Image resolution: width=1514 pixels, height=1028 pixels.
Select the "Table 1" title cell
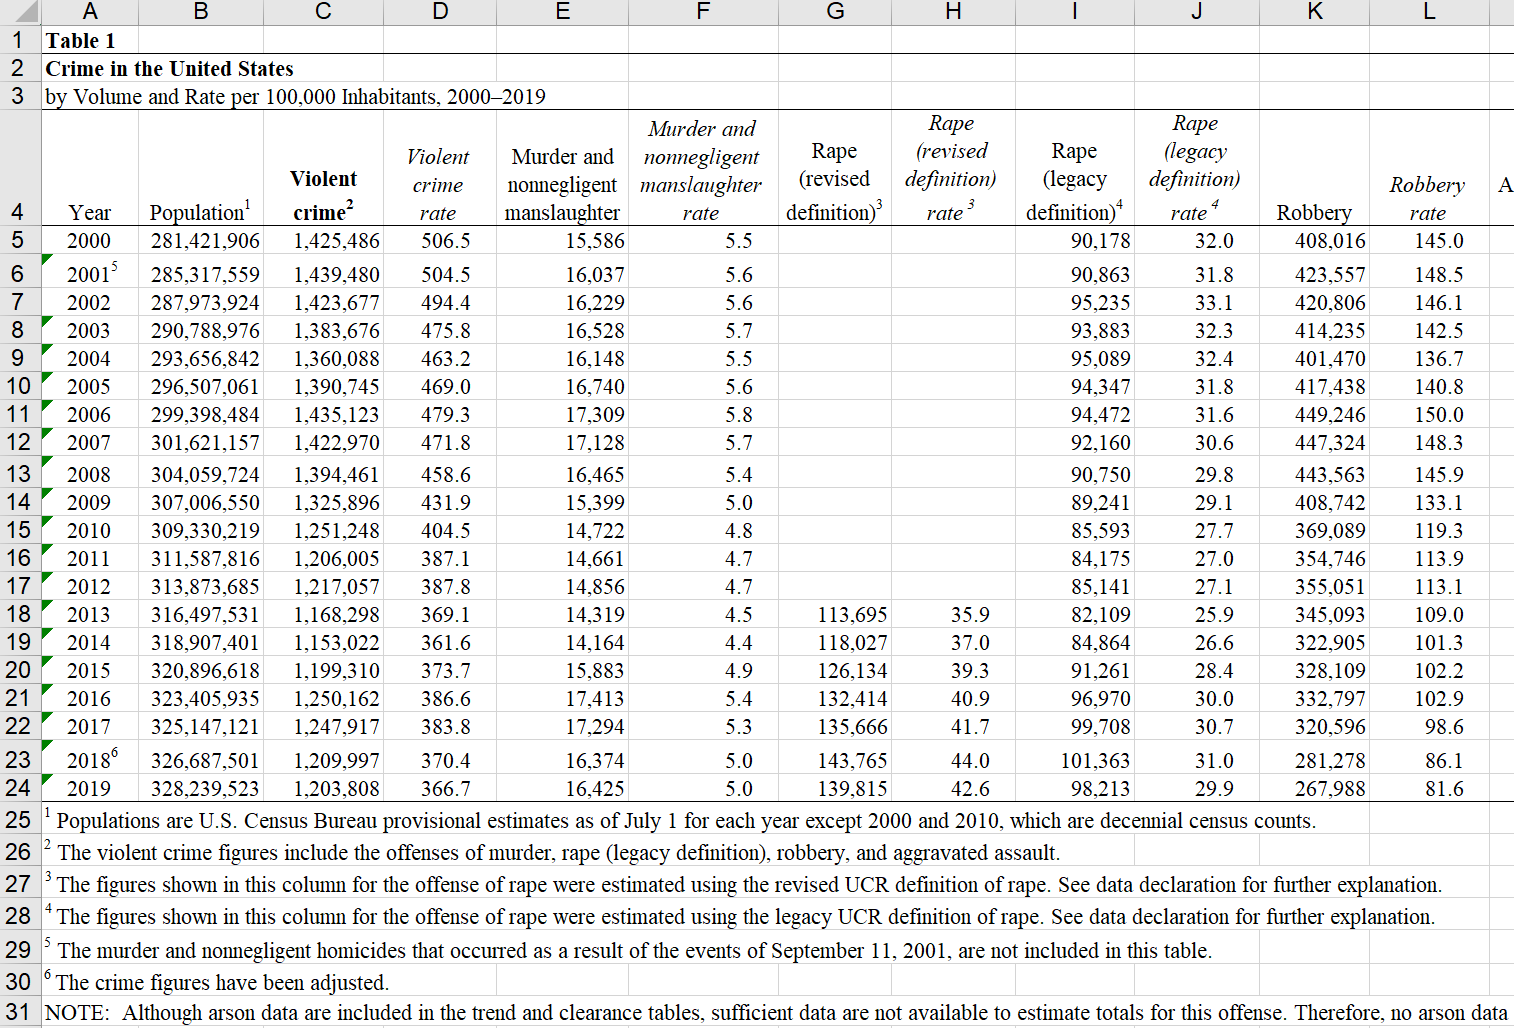coord(81,41)
